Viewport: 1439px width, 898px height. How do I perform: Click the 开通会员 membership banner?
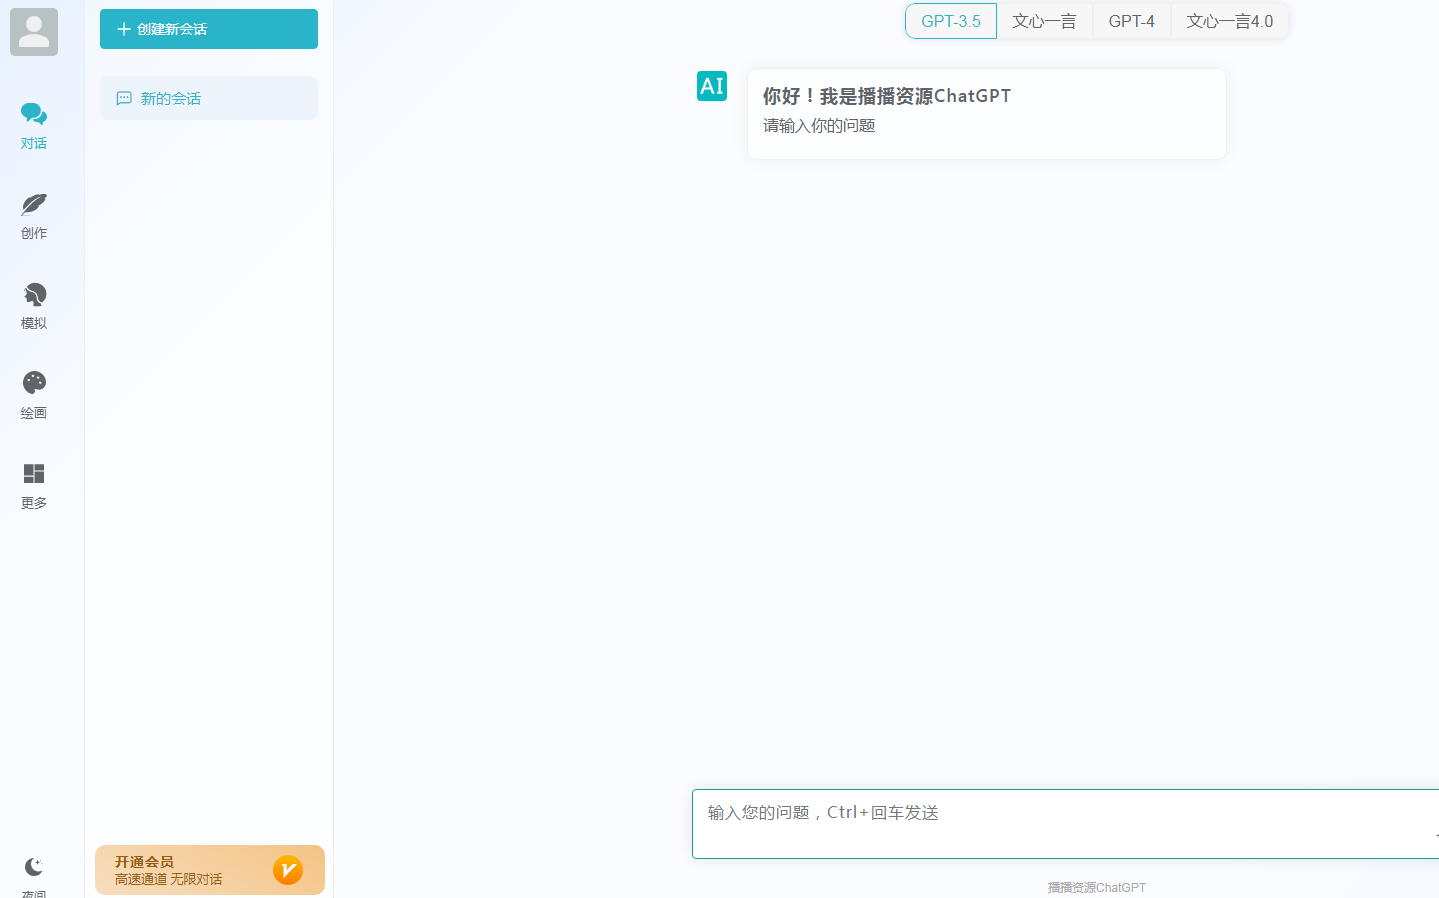pos(210,870)
